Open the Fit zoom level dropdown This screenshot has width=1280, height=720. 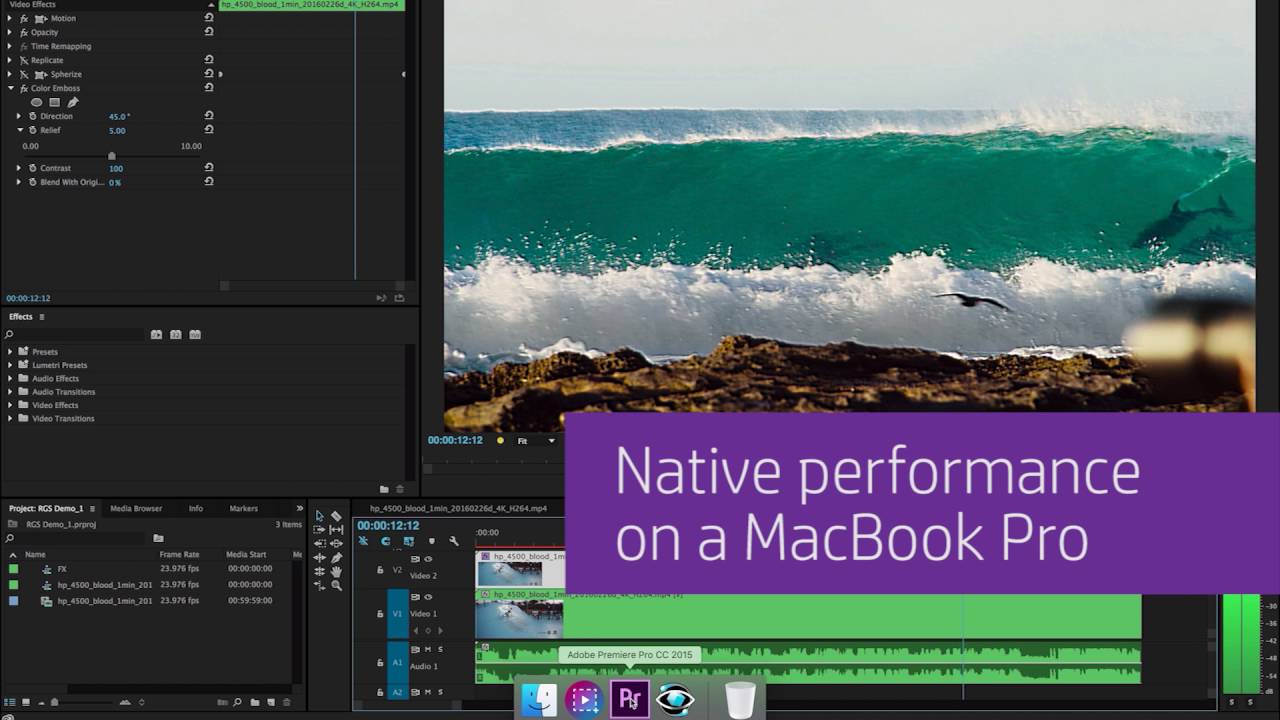[x=537, y=440]
